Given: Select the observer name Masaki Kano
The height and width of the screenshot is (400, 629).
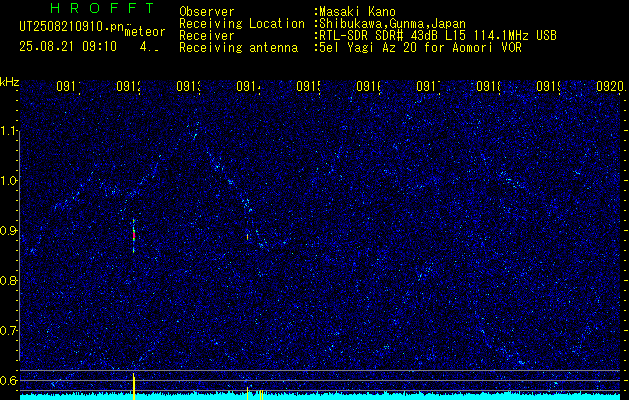Looking at the screenshot, I should tap(358, 11).
